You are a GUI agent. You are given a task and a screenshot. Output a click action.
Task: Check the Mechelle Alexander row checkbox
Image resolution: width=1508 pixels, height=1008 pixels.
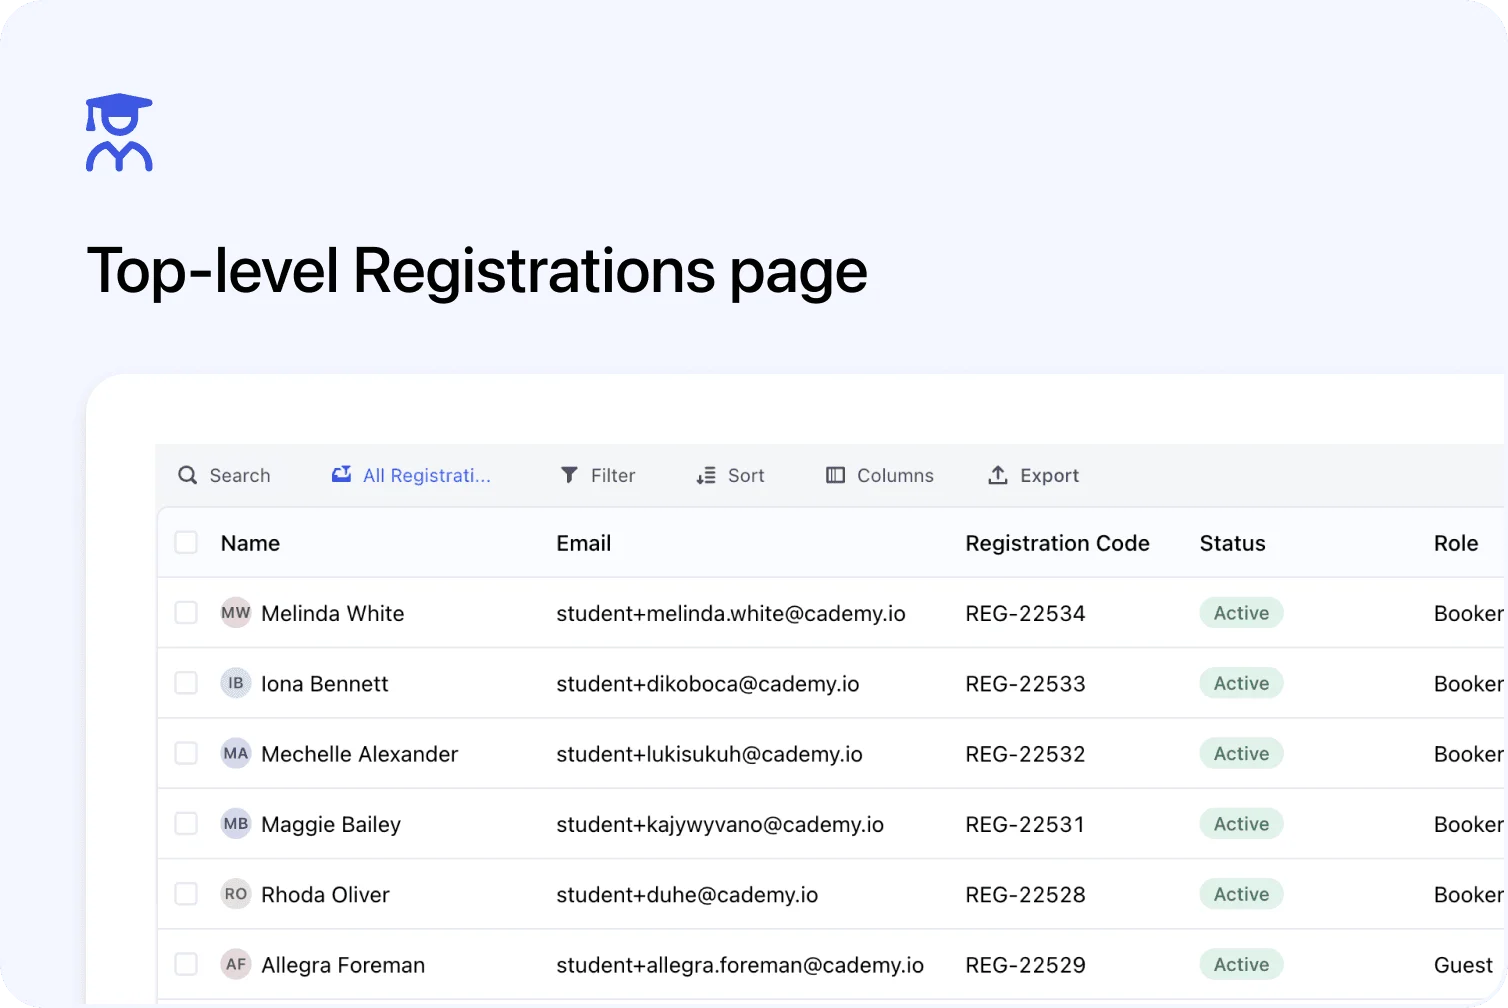(x=186, y=753)
